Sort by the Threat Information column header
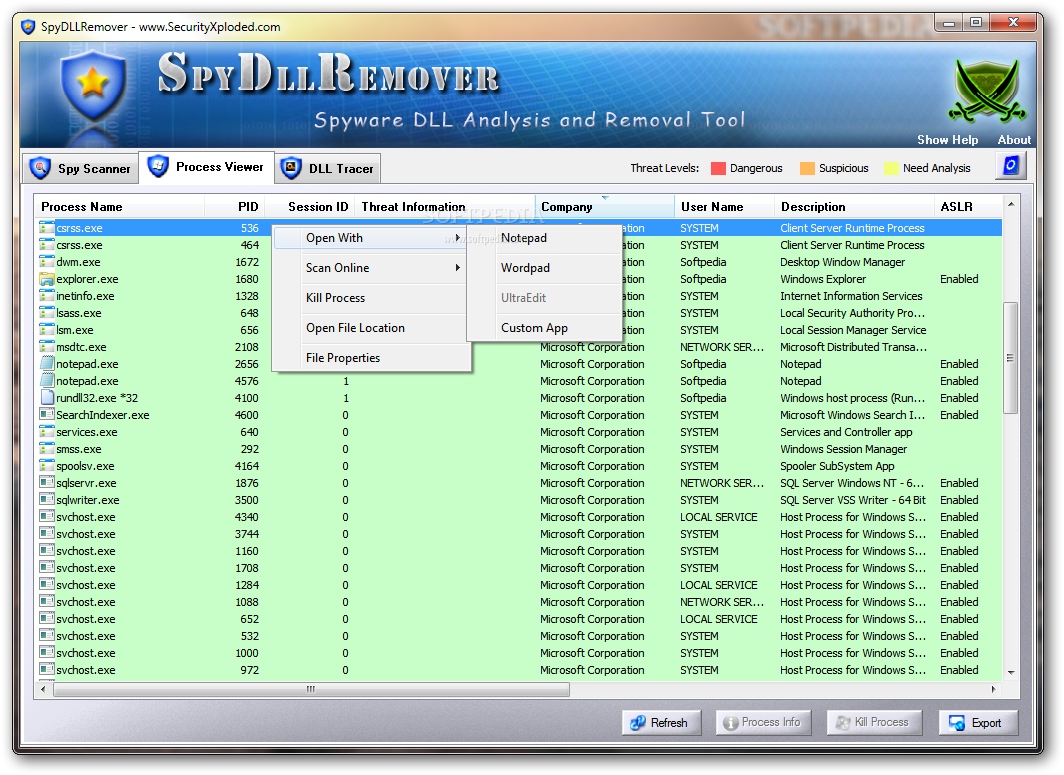Viewport: 1064px width, 775px height. click(x=446, y=206)
